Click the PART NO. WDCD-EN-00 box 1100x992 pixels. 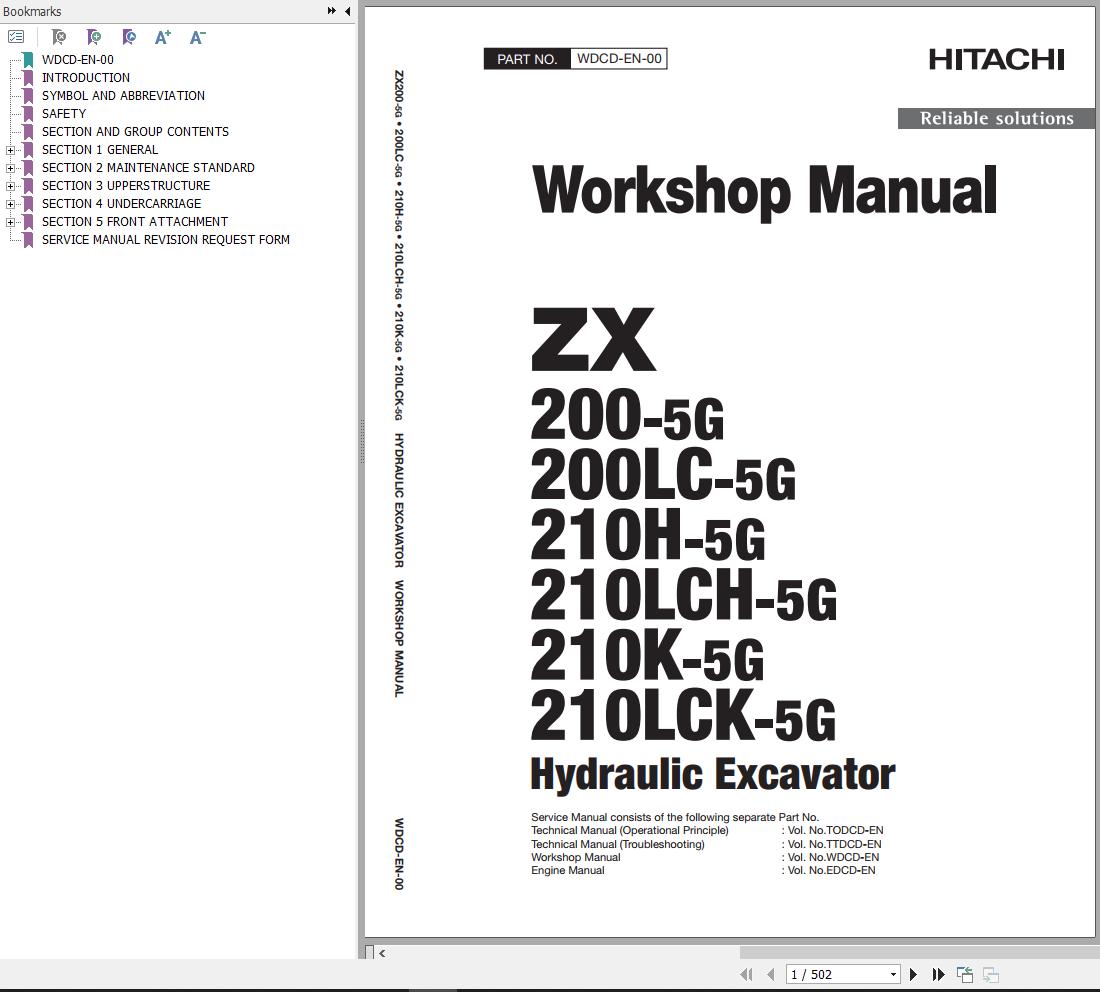point(575,59)
